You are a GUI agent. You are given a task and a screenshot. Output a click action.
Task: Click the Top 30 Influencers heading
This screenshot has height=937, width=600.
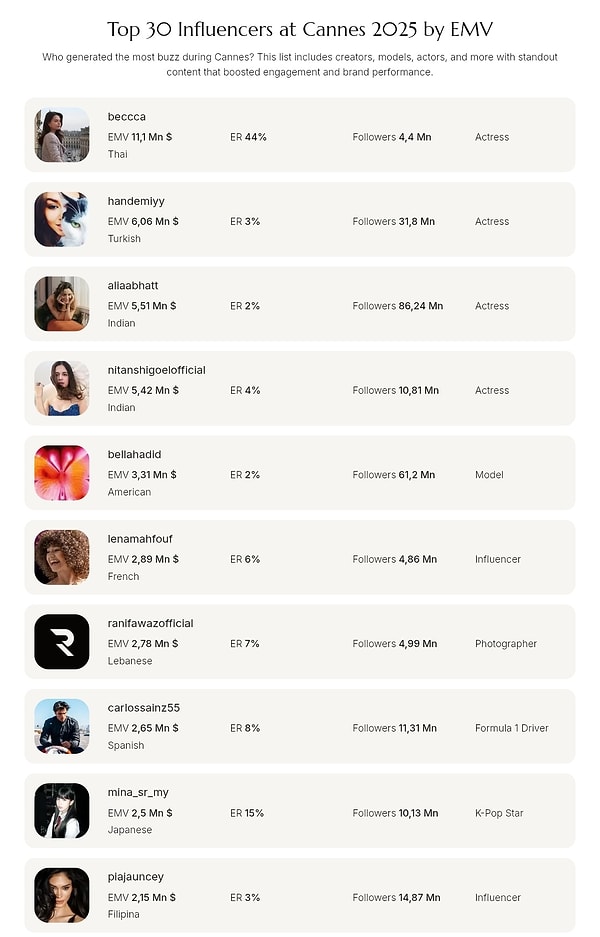tap(300, 29)
